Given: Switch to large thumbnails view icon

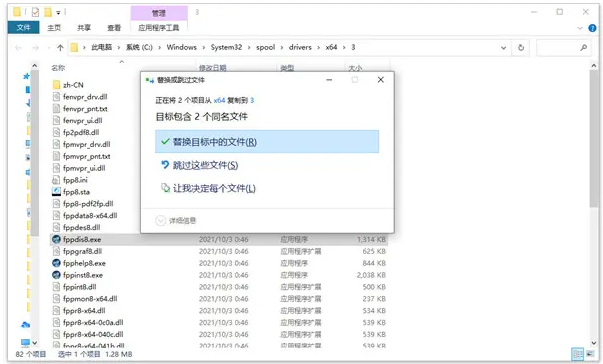Looking at the screenshot, I should (x=589, y=354).
